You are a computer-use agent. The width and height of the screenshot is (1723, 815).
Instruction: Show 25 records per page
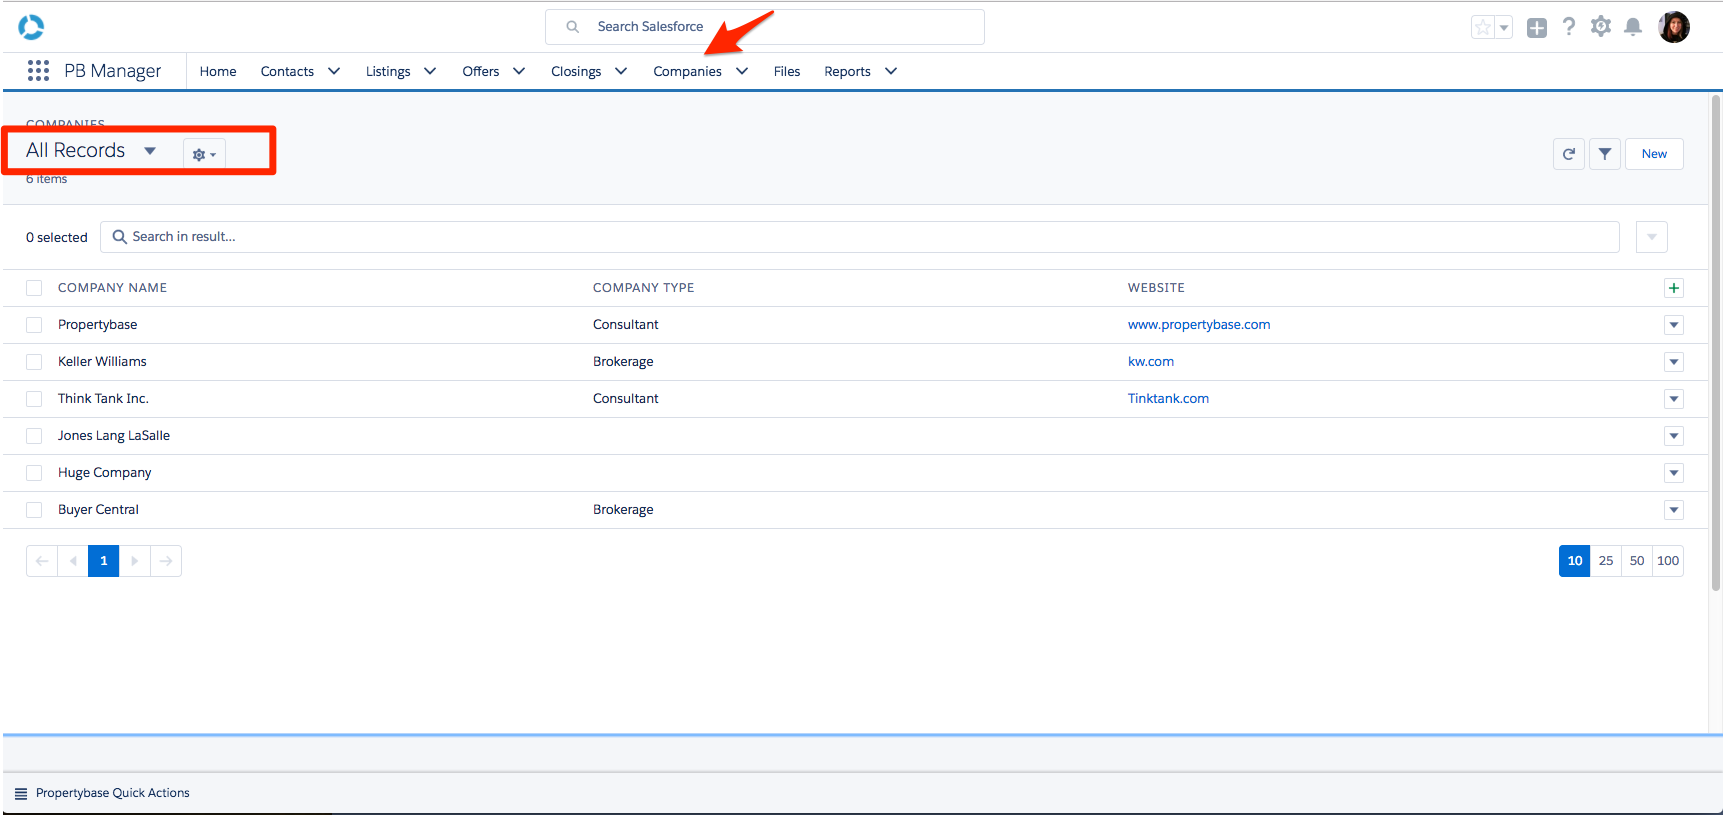click(x=1606, y=561)
